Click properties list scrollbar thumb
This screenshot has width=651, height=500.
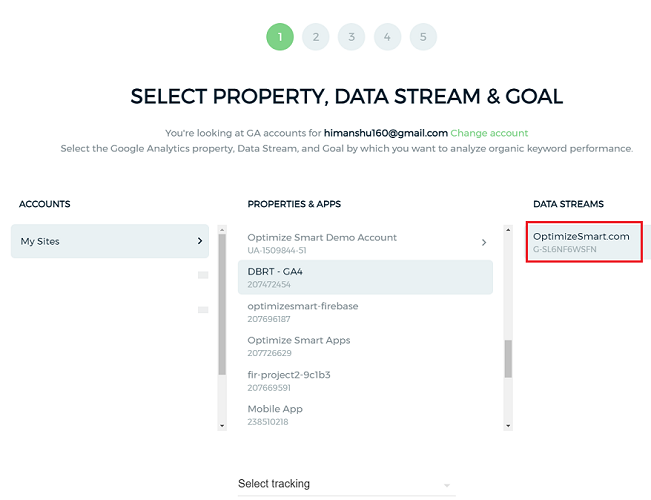coord(508,359)
